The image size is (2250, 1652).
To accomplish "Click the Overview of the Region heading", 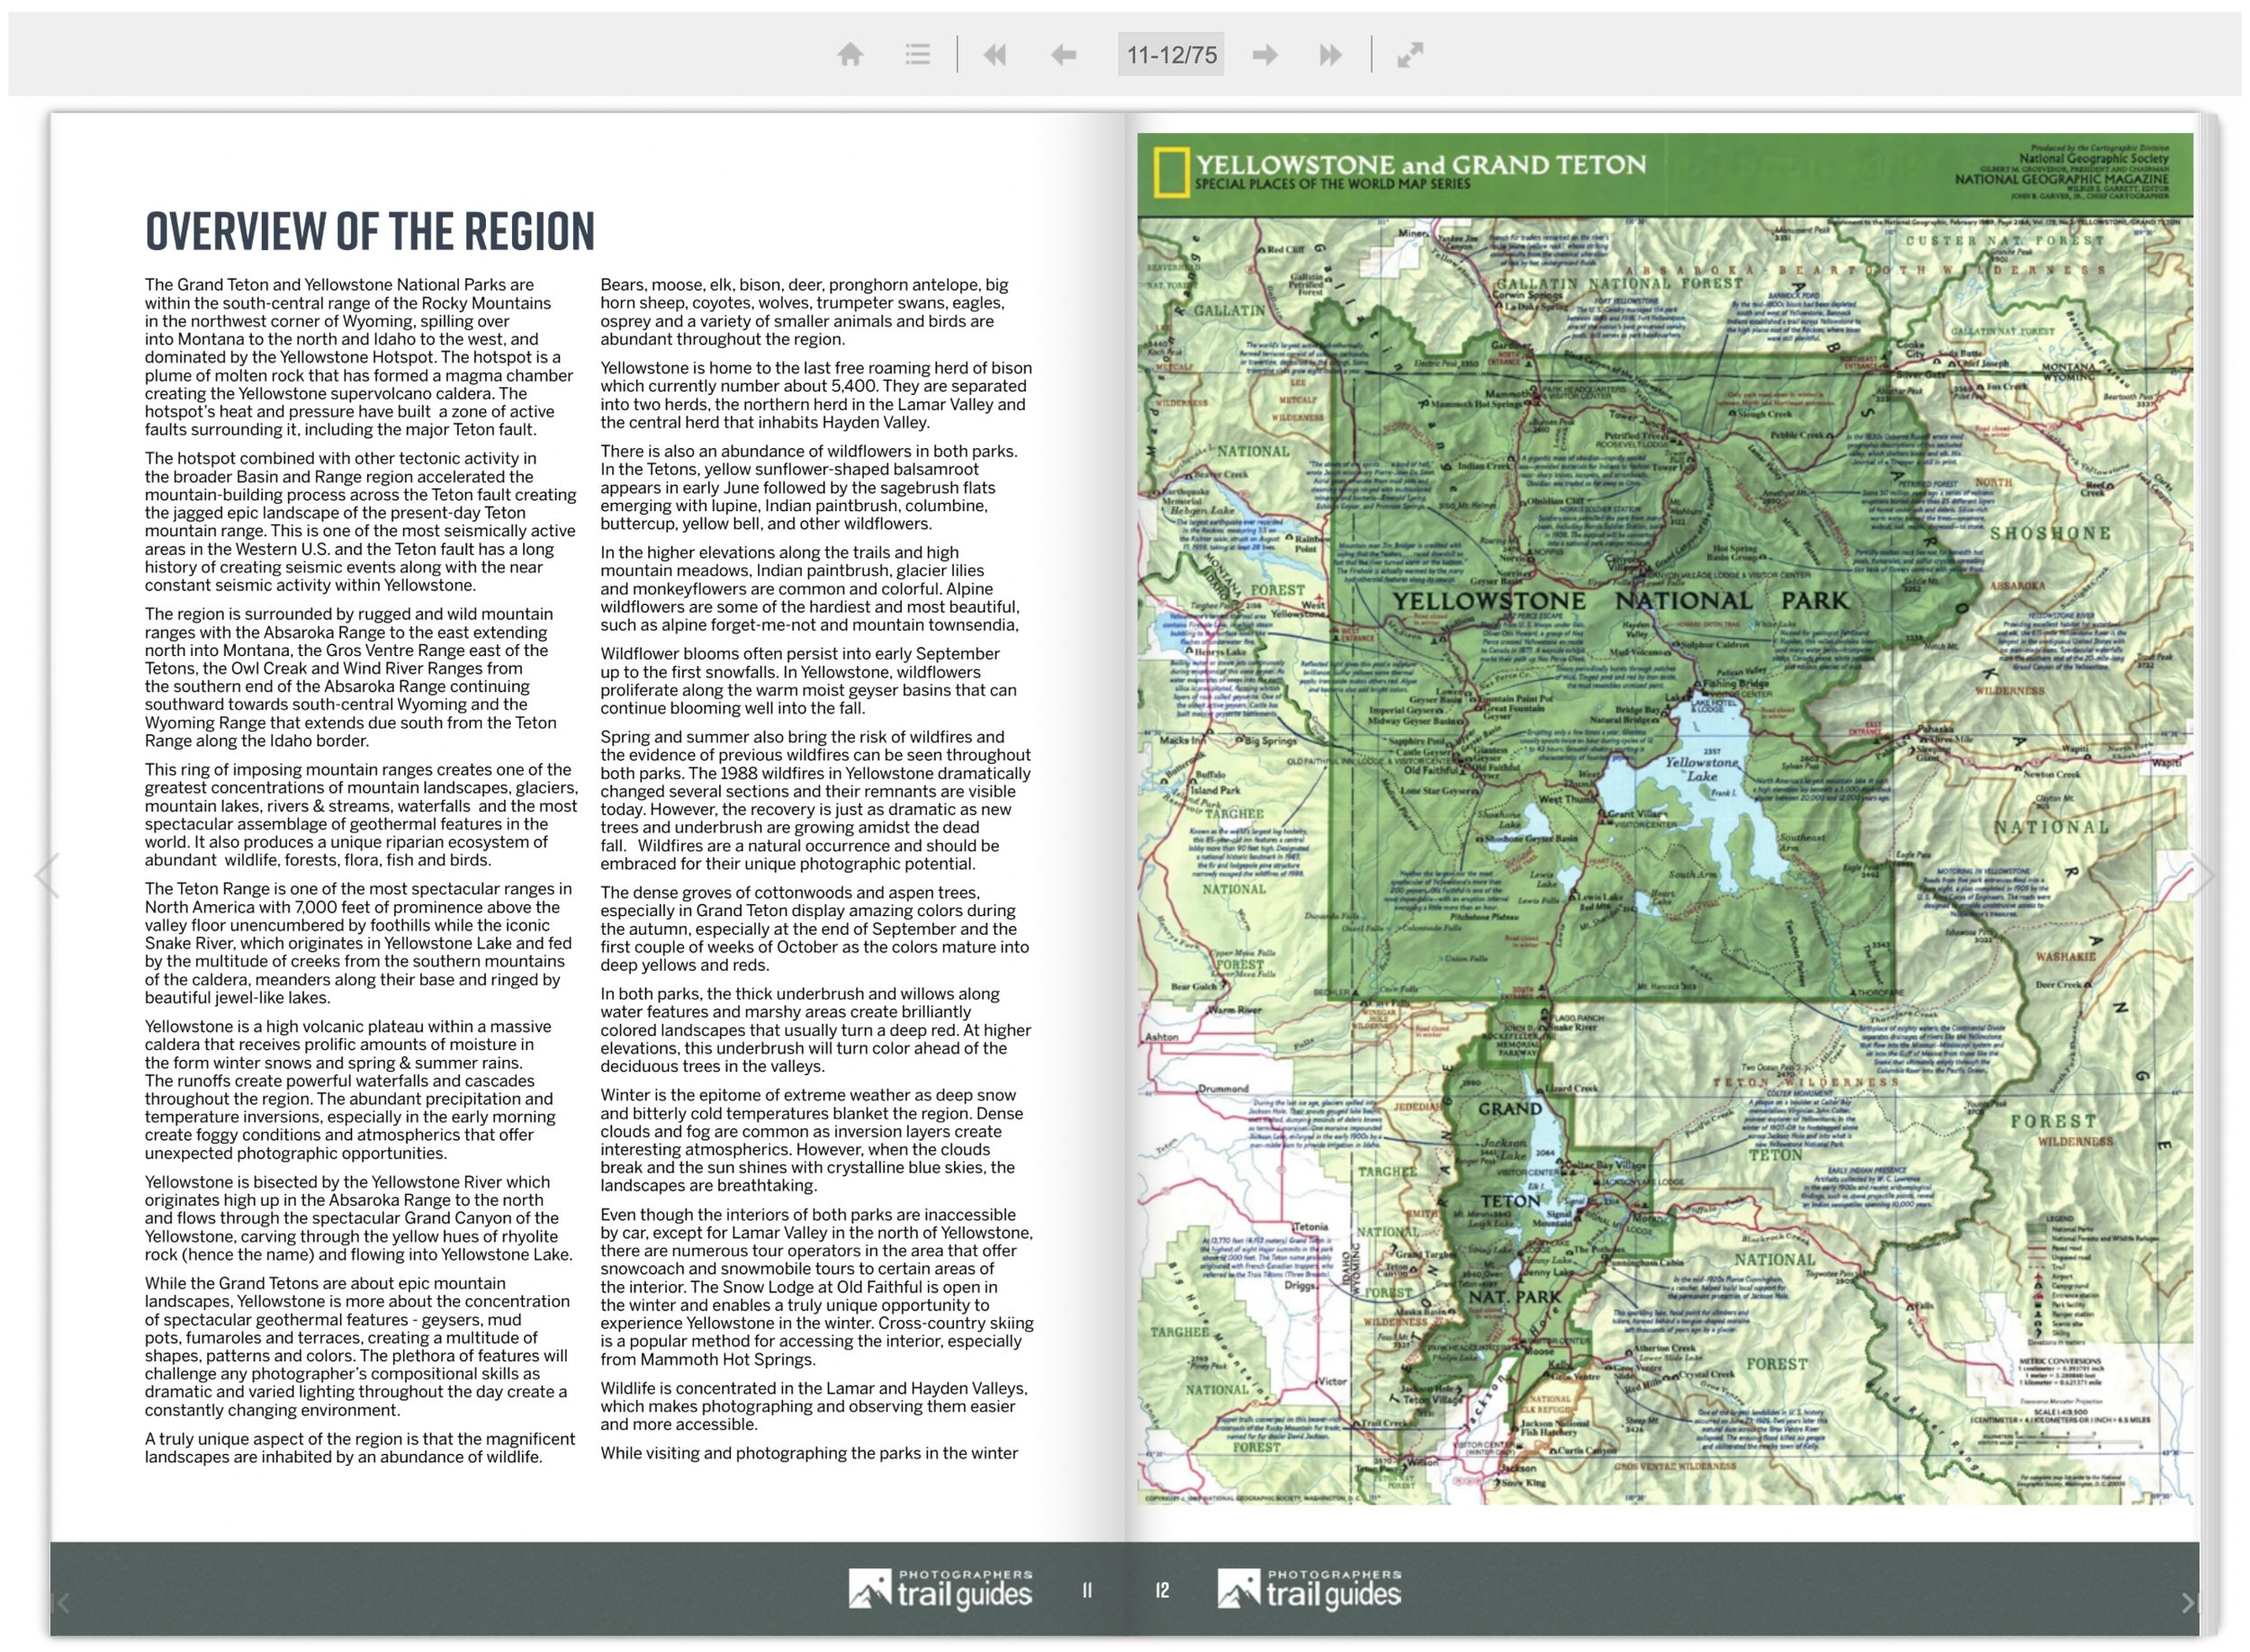I will pos(370,232).
